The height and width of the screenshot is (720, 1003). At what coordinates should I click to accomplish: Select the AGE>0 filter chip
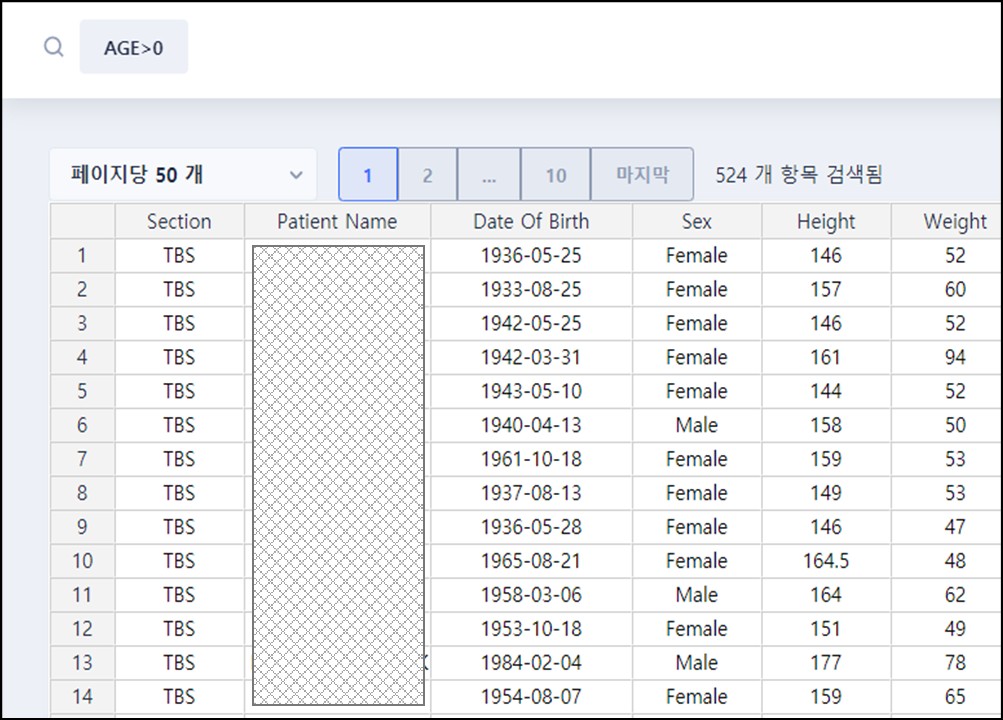point(134,47)
